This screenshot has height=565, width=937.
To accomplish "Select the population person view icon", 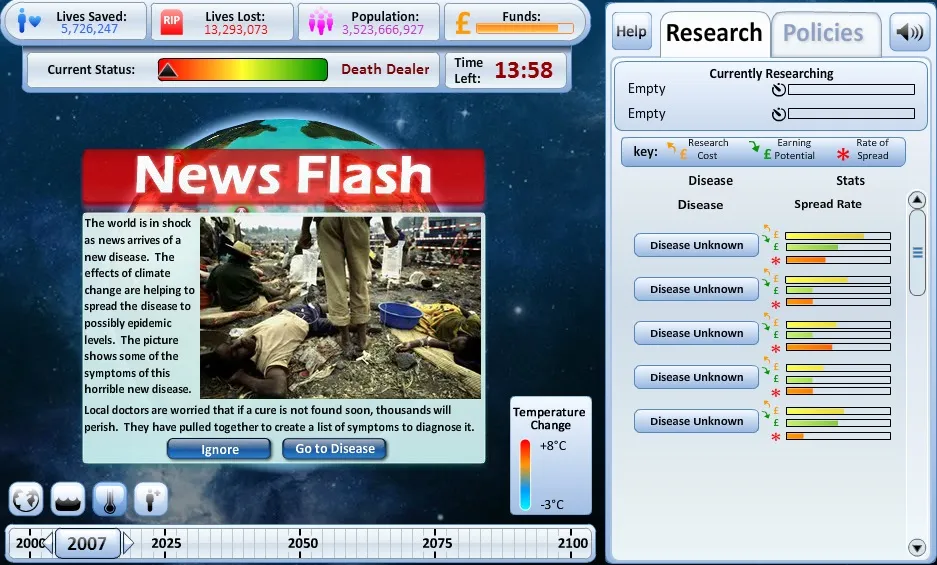I will [151, 499].
